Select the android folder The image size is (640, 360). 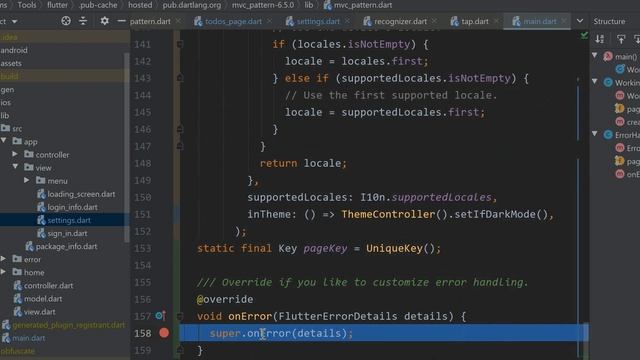(x=14, y=50)
